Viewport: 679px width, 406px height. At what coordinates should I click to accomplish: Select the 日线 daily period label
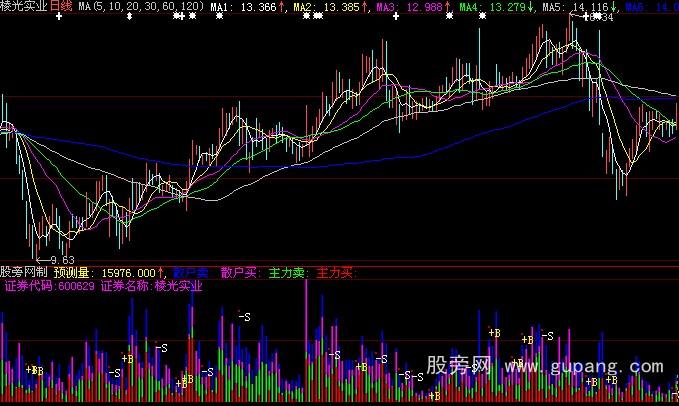pyautogui.click(x=62, y=7)
